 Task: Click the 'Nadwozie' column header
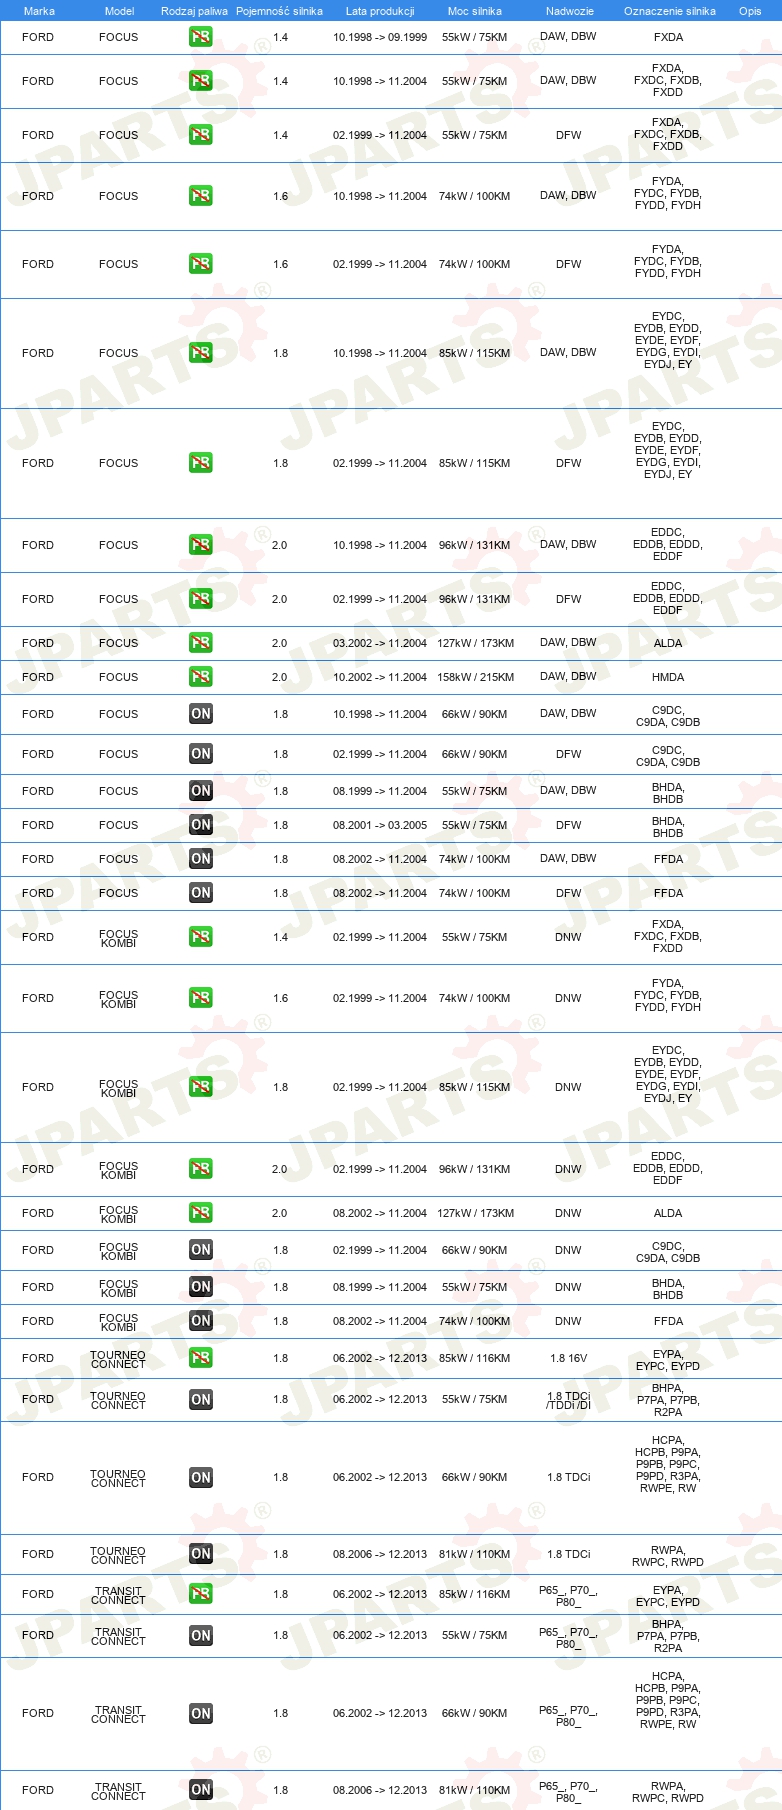(x=570, y=11)
